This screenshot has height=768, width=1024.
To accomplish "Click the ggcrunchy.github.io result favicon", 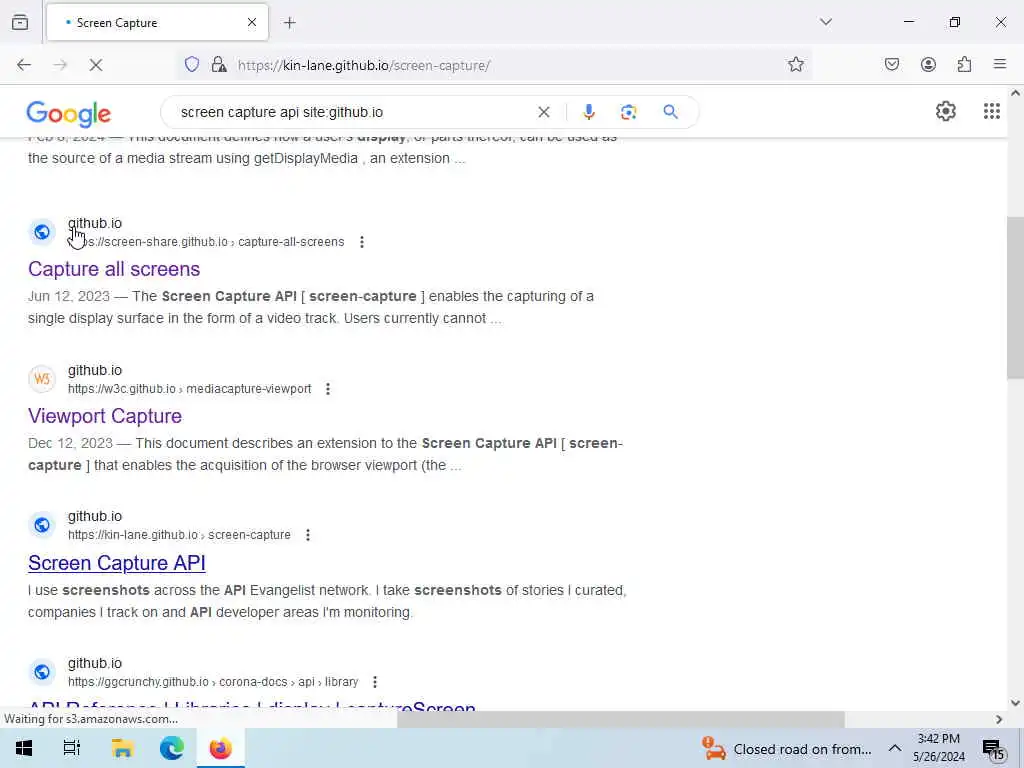I will 42,672.
